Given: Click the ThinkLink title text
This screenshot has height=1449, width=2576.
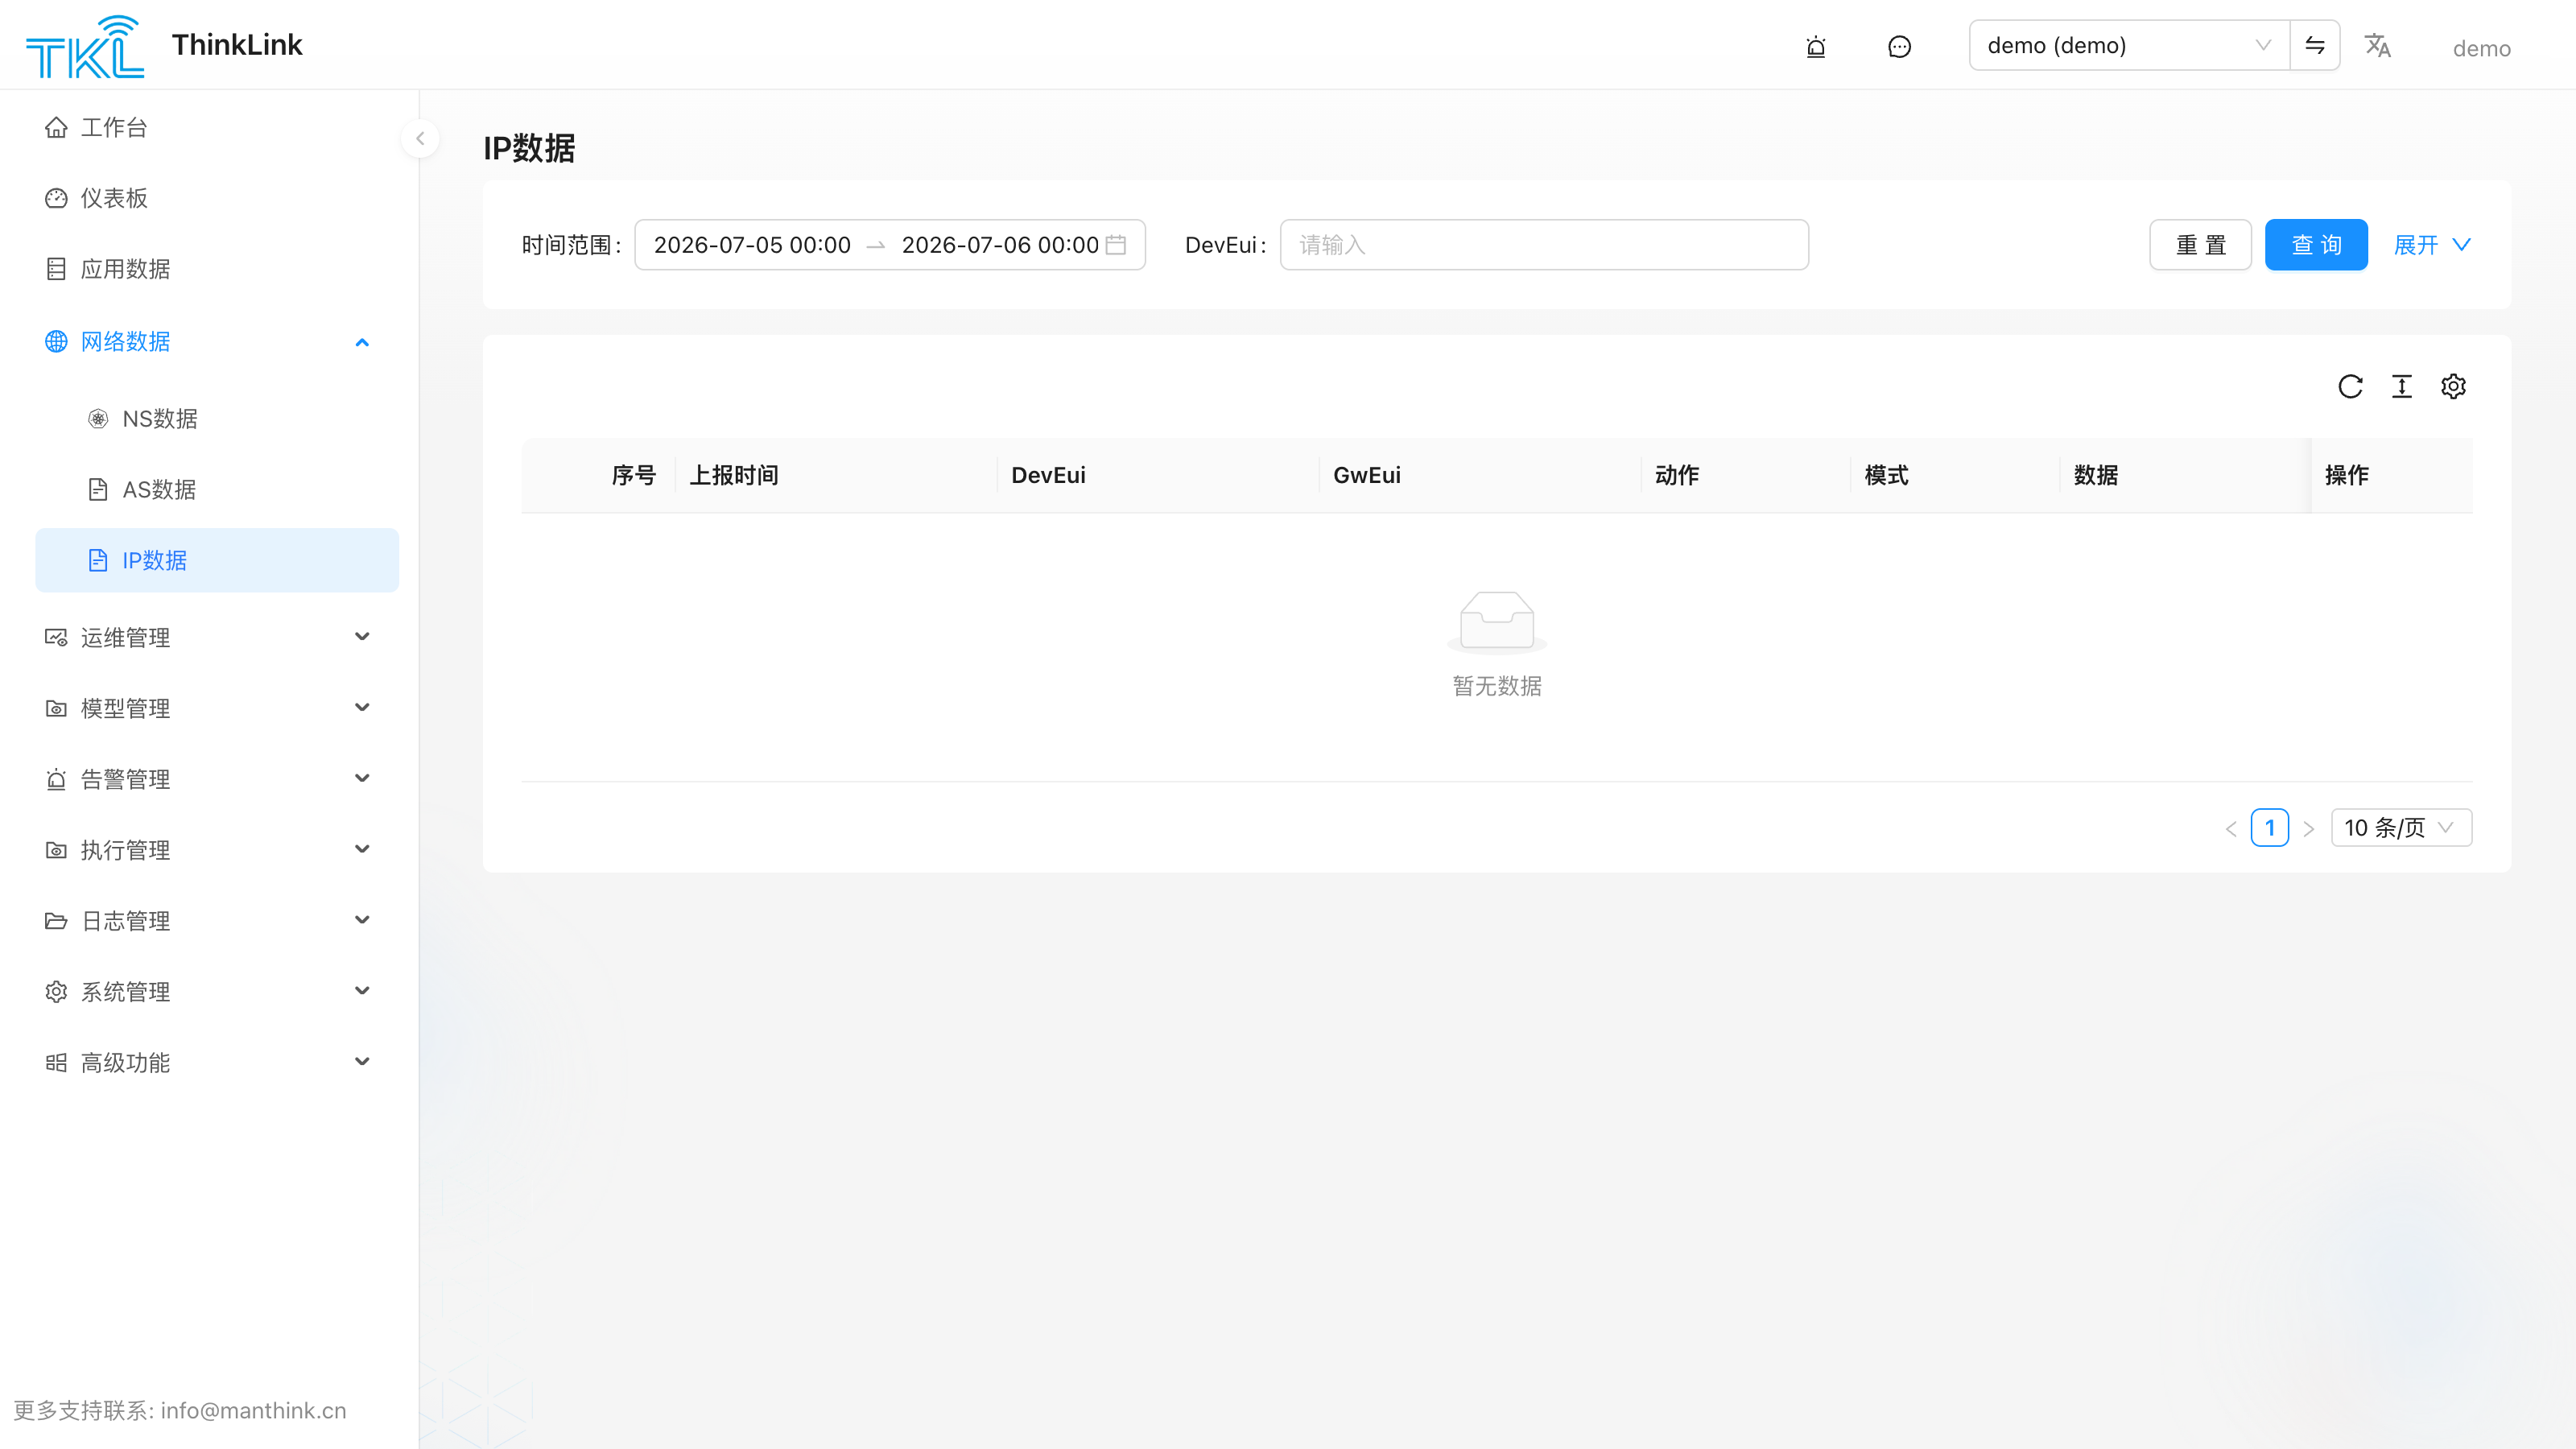Looking at the screenshot, I should pyautogui.click(x=237, y=45).
